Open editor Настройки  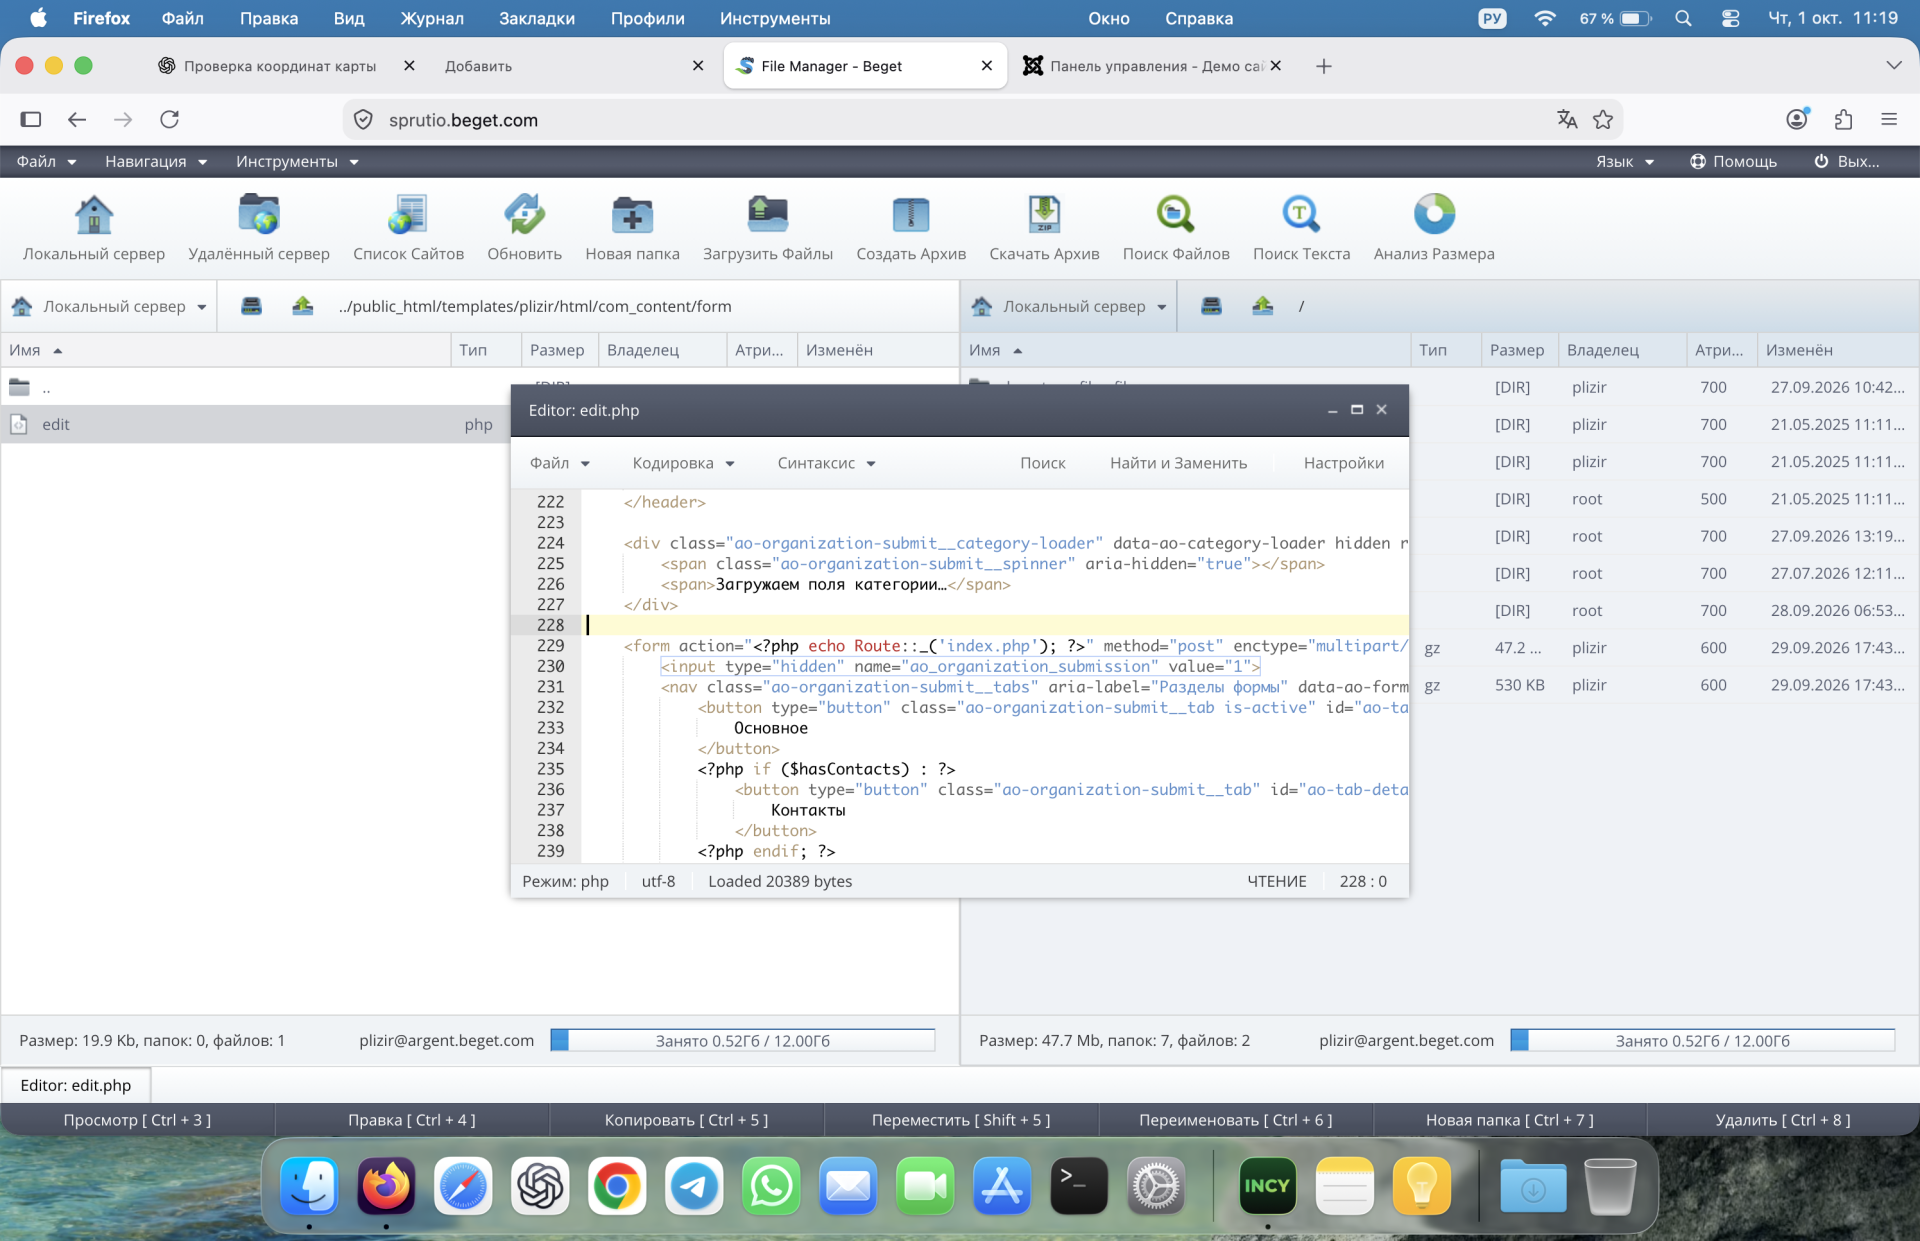(x=1343, y=463)
